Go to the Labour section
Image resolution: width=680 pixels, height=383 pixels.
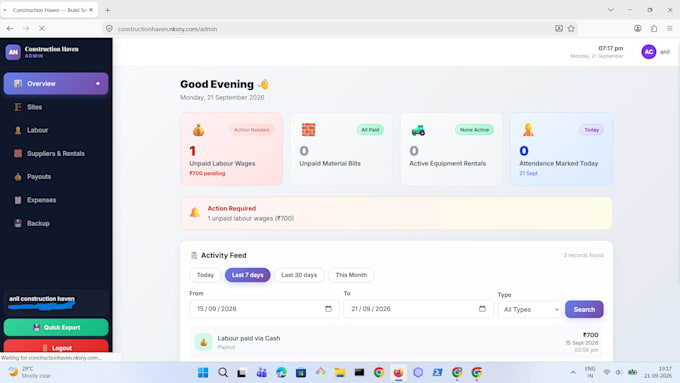(56, 130)
